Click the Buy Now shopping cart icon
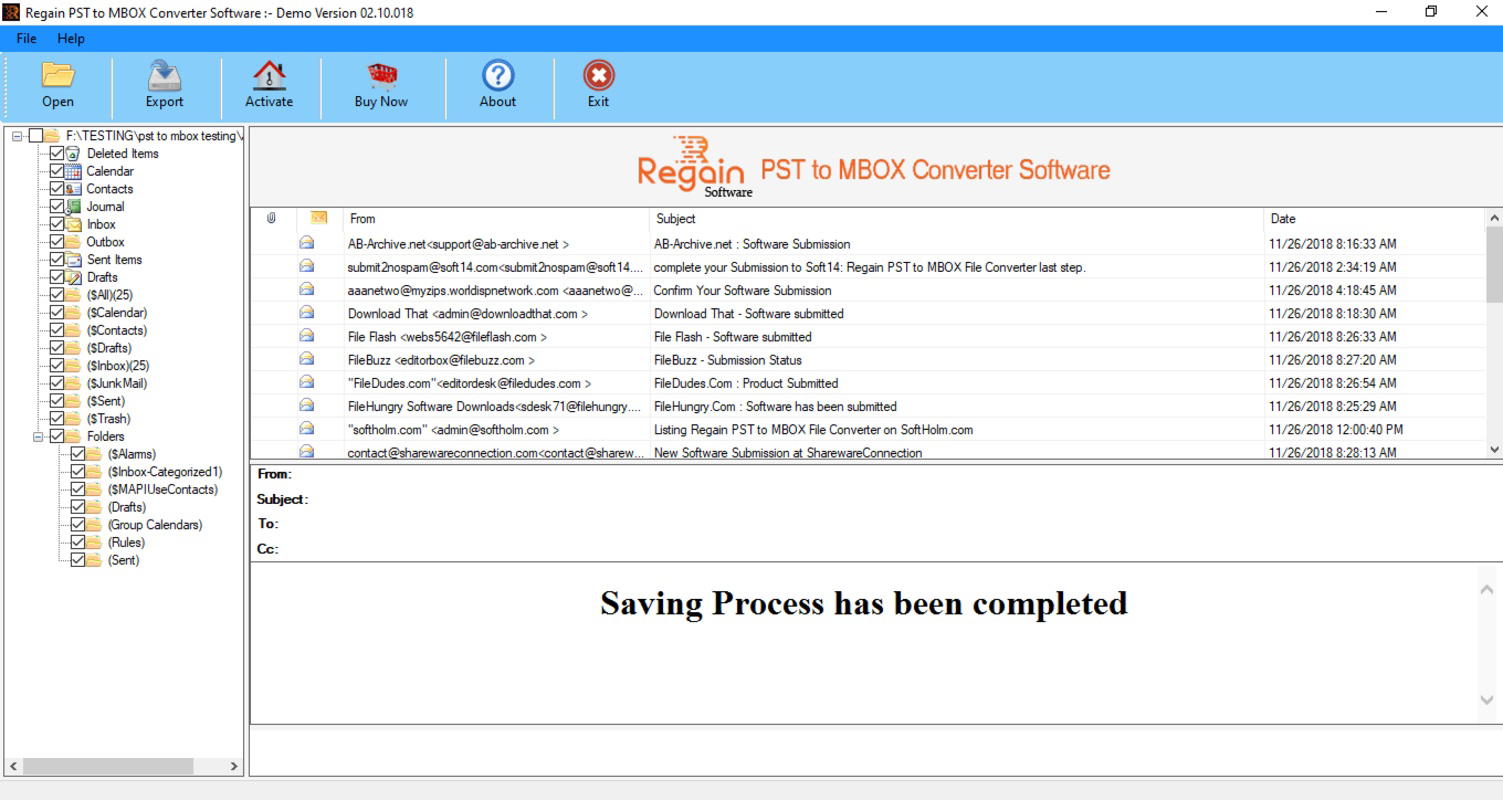This screenshot has height=800, width=1503. (x=381, y=75)
